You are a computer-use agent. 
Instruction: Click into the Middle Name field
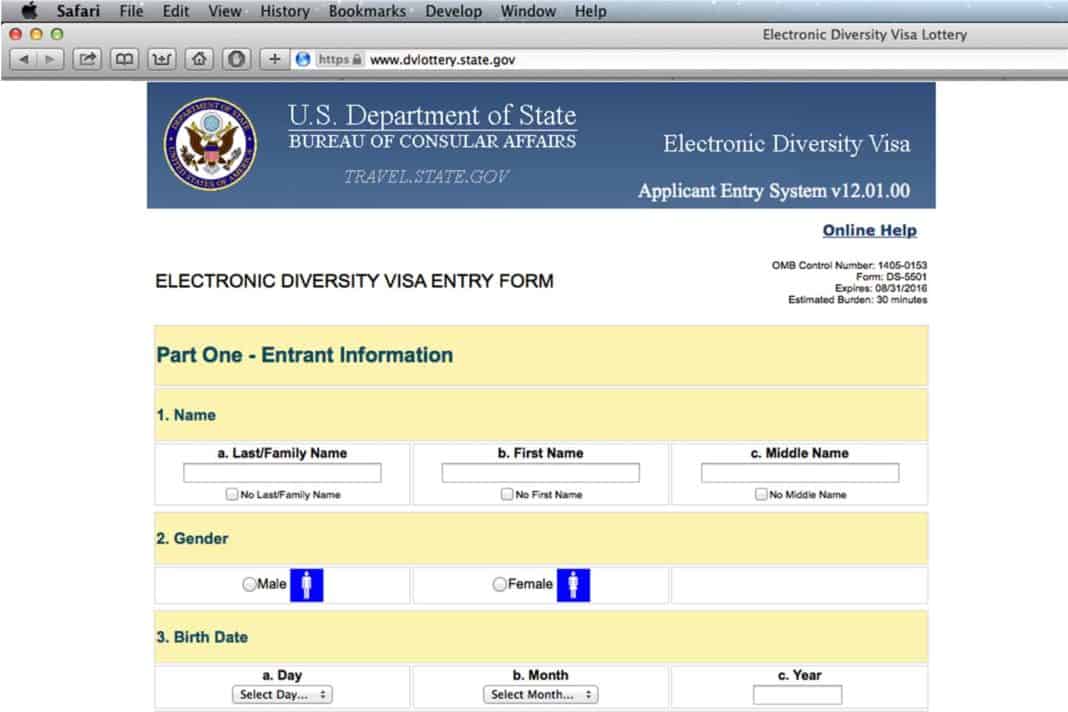pyautogui.click(x=800, y=473)
